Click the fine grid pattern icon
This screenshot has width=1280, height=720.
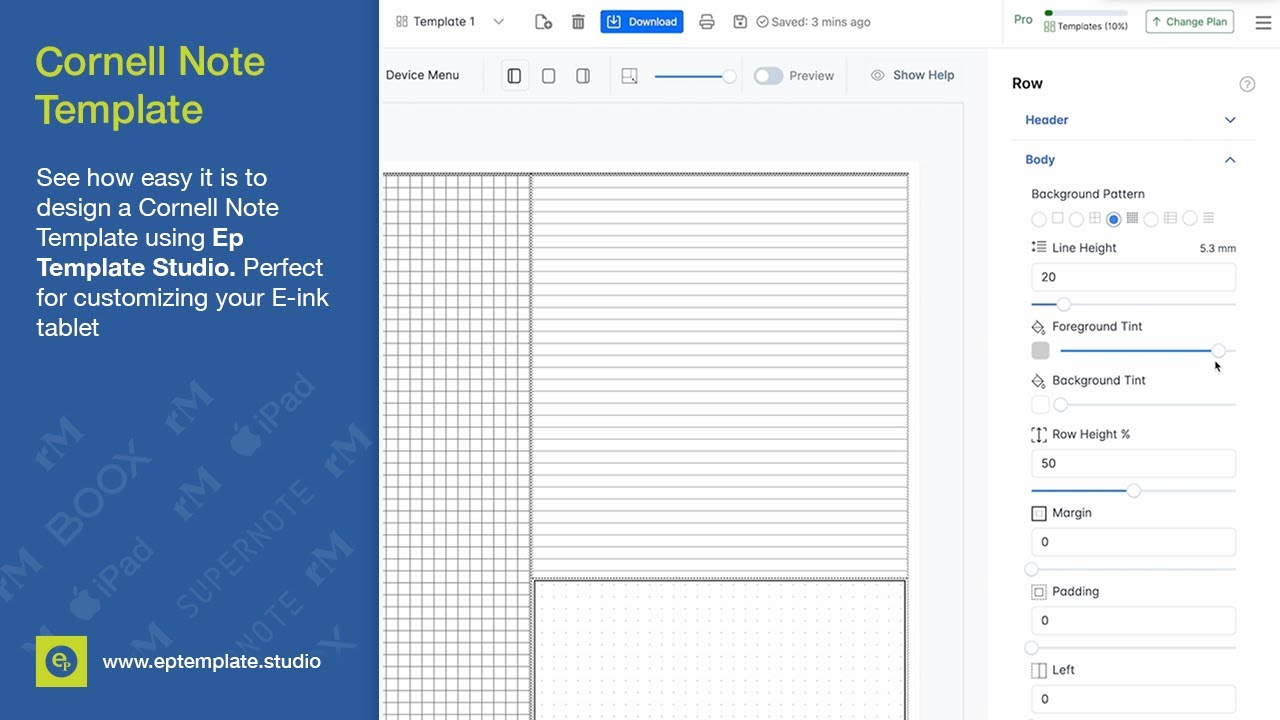coord(1133,217)
